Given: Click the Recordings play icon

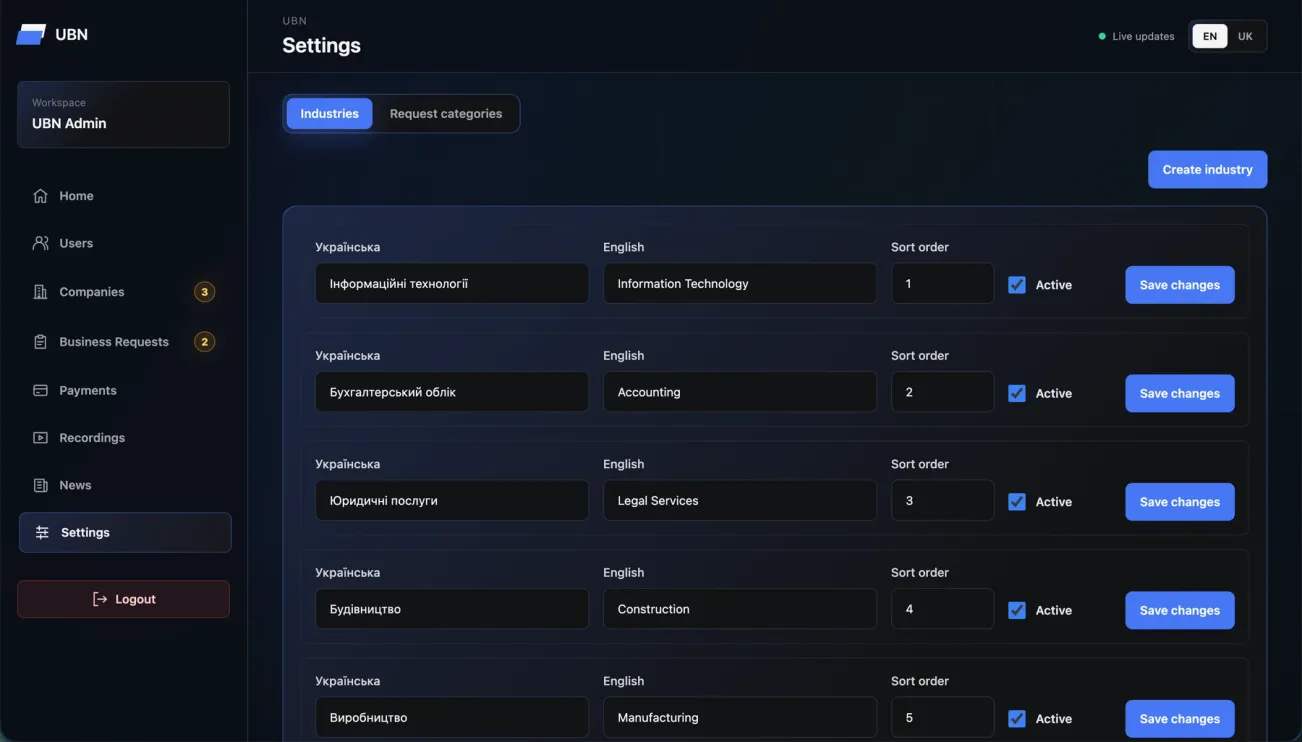Looking at the screenshot, I should (x=40, y=438).
